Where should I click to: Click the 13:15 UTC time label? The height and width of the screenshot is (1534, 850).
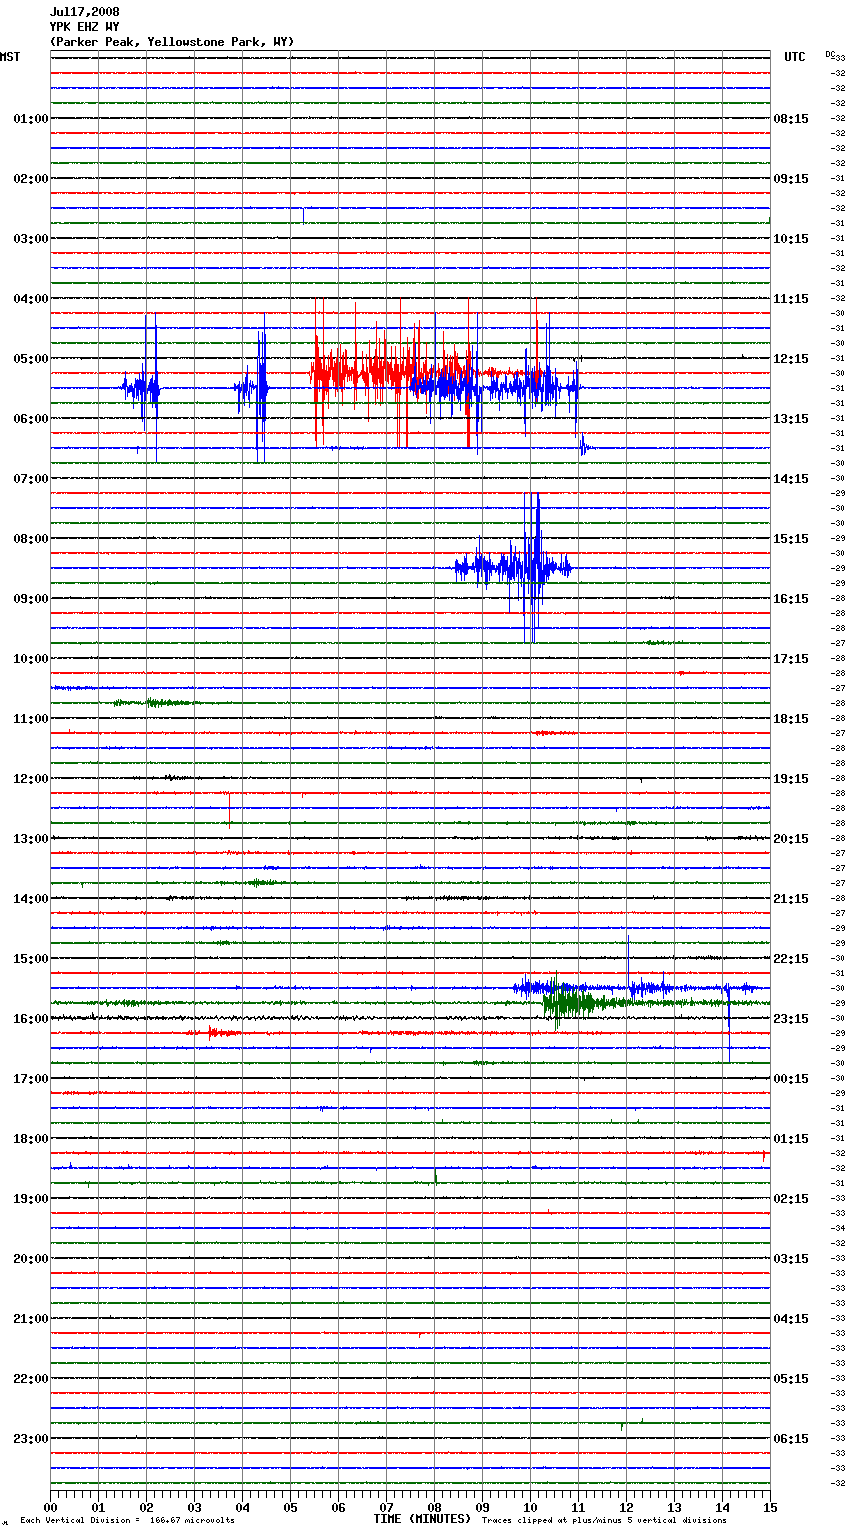tap(791, 419)
